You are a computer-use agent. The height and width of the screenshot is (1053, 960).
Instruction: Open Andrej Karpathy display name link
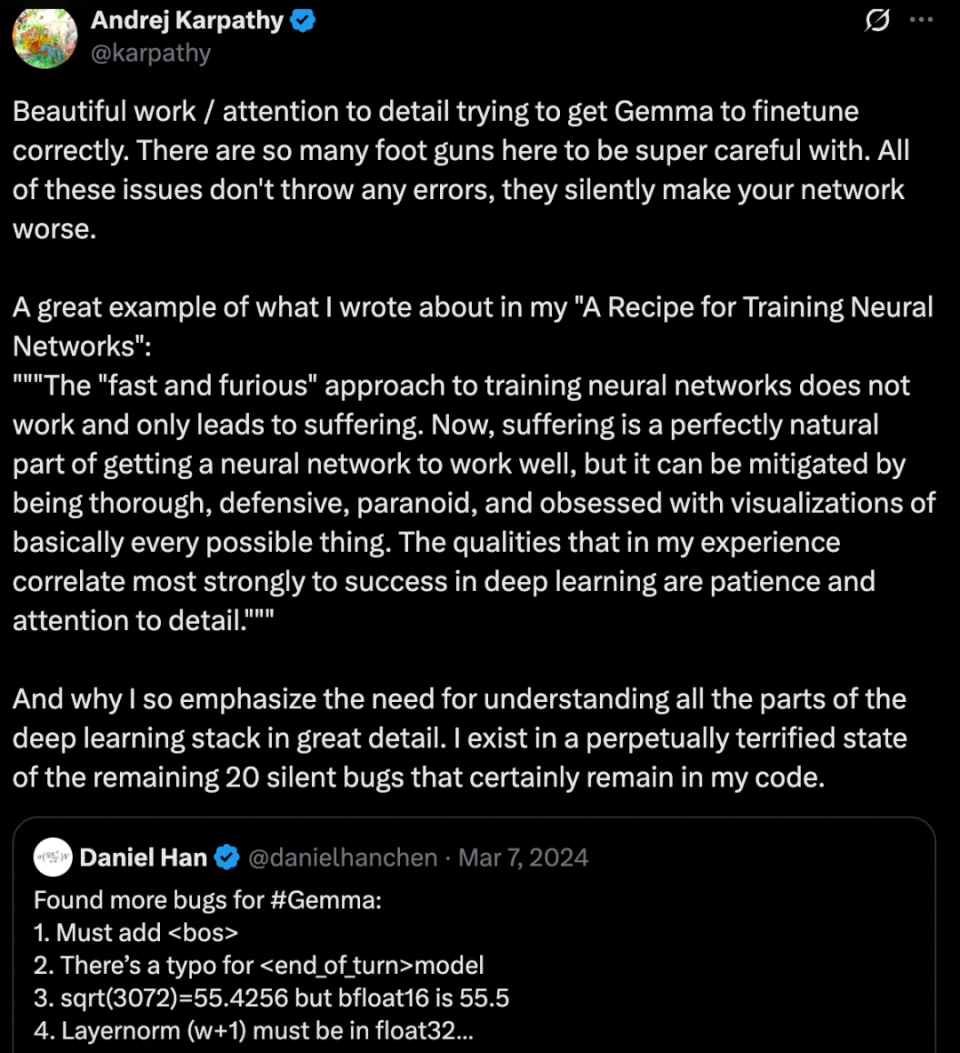(187, 20)
